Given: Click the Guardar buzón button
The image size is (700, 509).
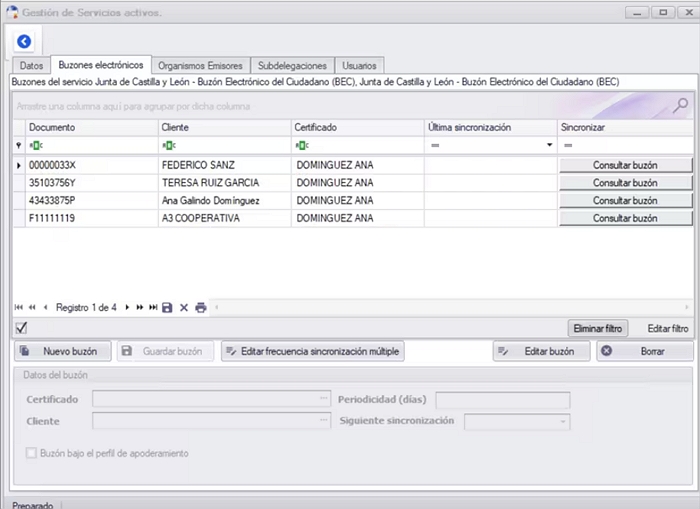Looking at the screenshot, I should [165, 351].
